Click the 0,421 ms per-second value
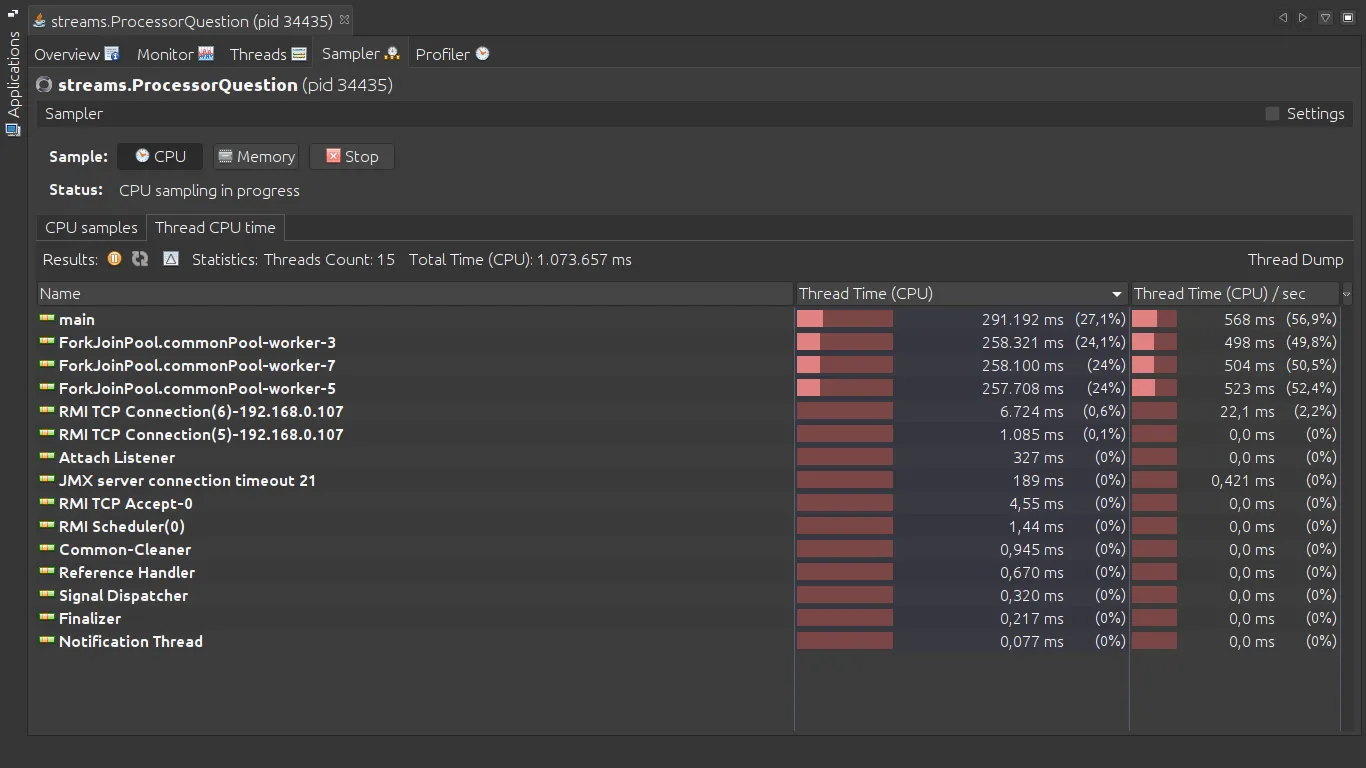The width and height of the screenshot is (1366, 768). coord(1242,481)
